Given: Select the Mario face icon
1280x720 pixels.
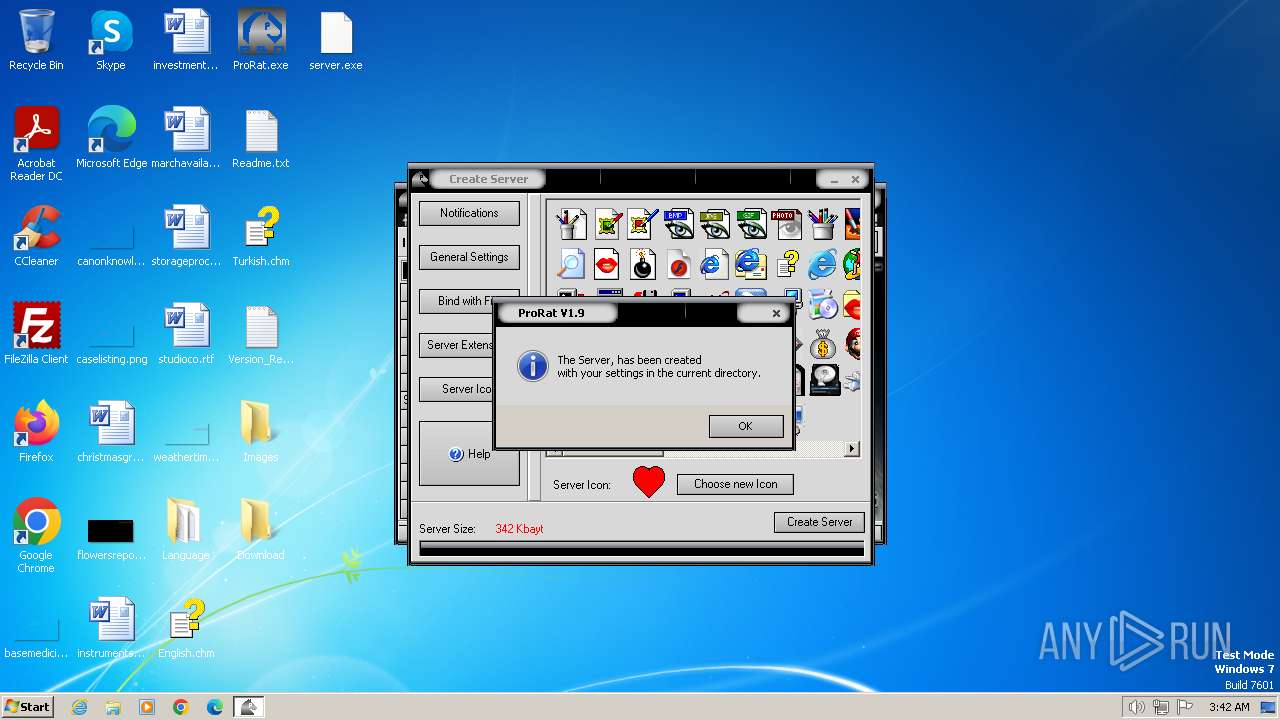Looking at the screenshot, I should [x=852, y=345].
